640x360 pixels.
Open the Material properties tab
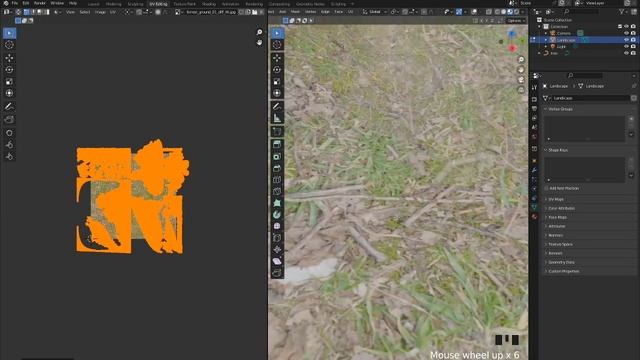[534, 217]
